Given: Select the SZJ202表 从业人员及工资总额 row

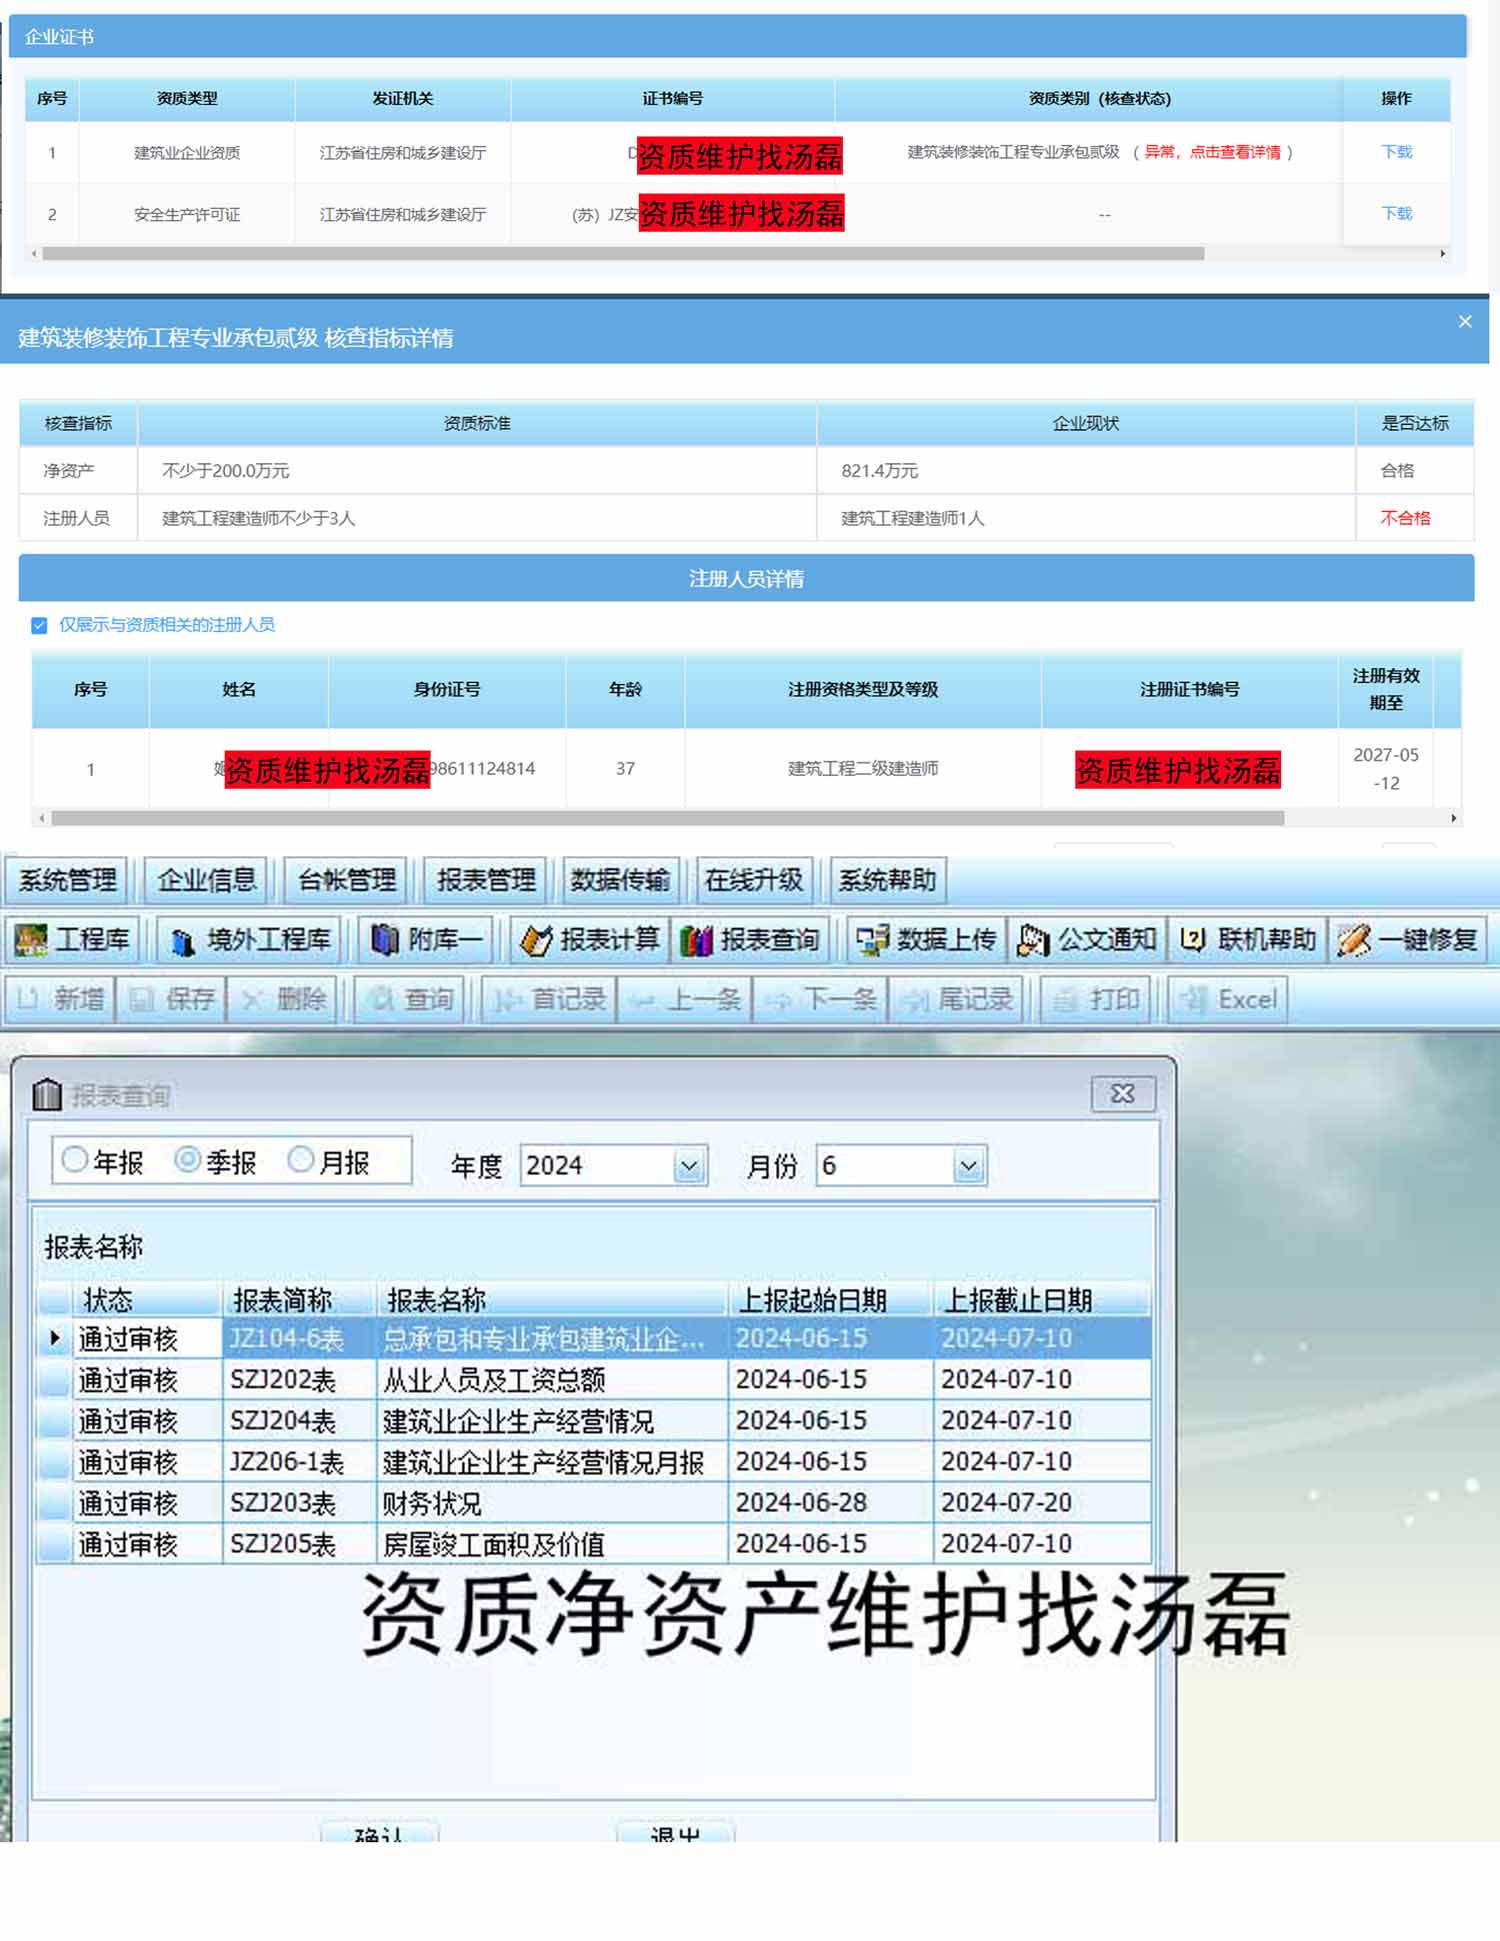Looking at the screenshot, I should tap(595, 1380).
